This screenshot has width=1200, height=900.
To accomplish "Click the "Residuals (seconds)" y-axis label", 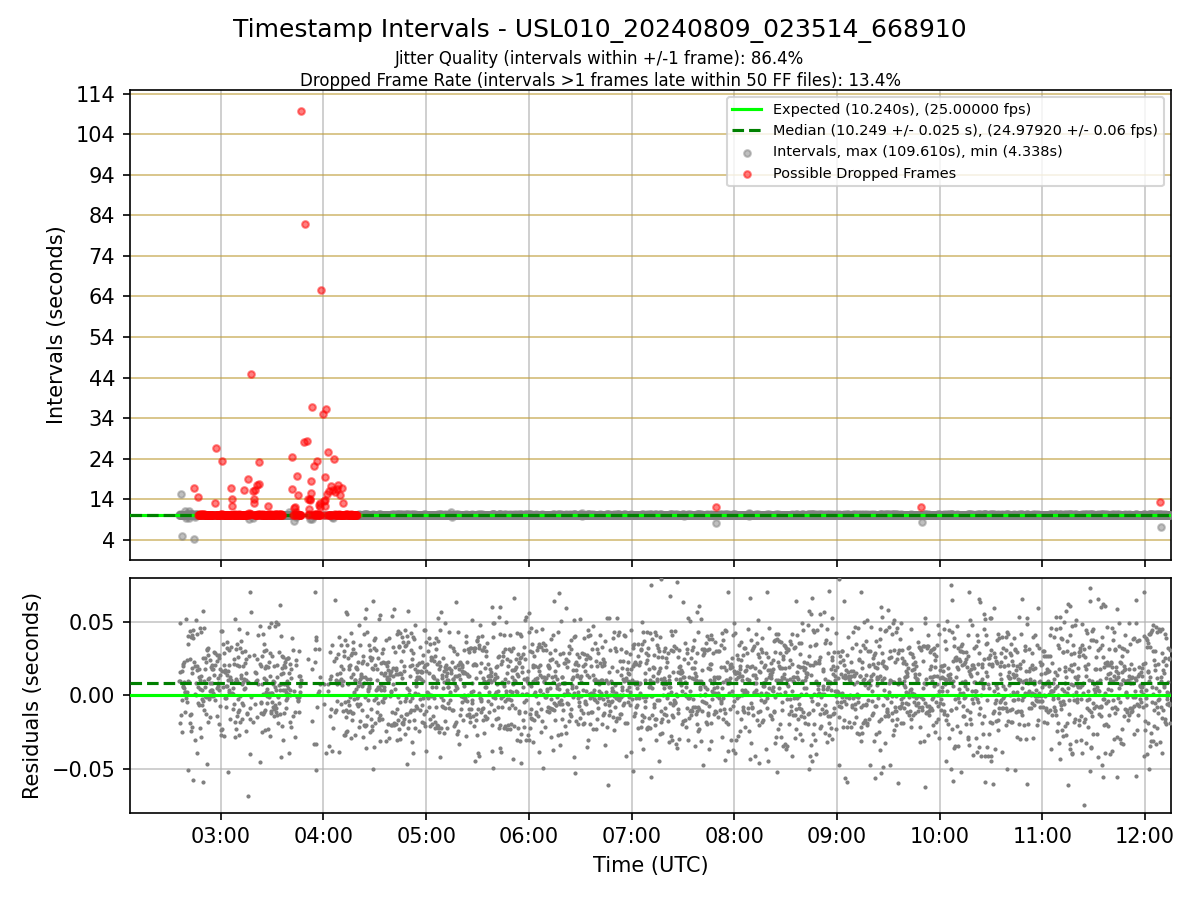I will tap(32, 696).
